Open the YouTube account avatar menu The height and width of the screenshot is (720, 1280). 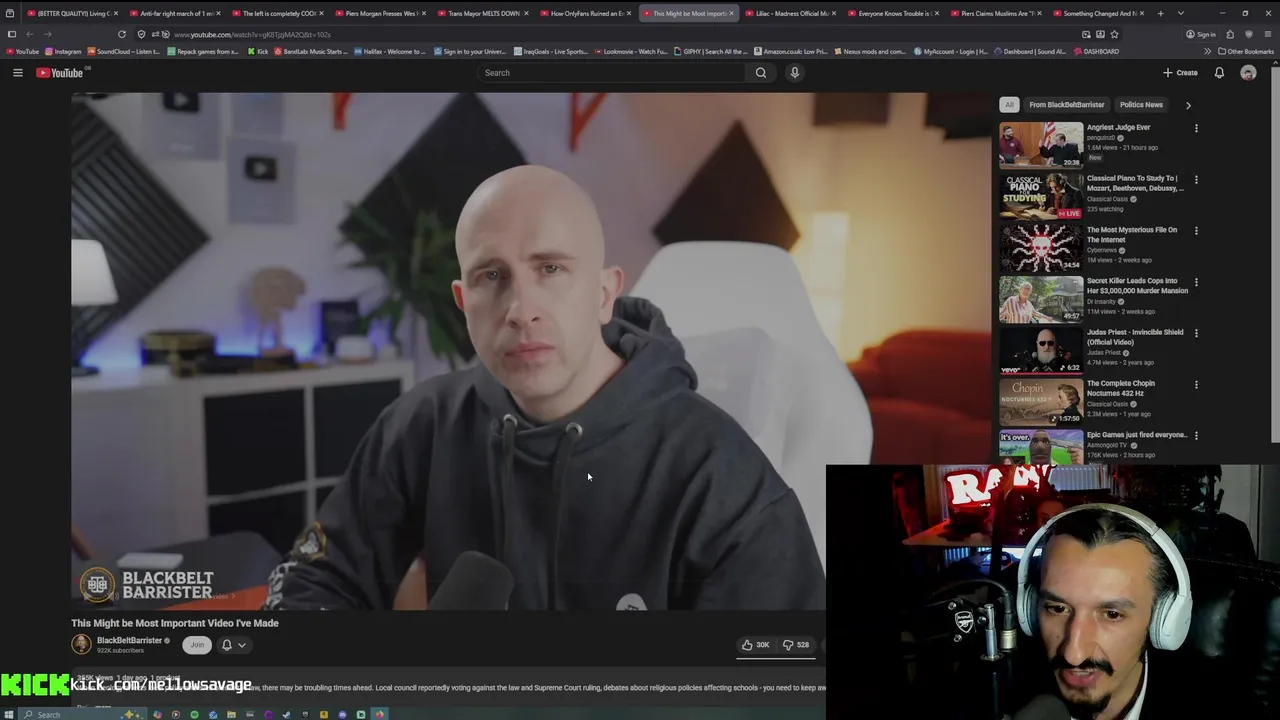(1248, 72)
